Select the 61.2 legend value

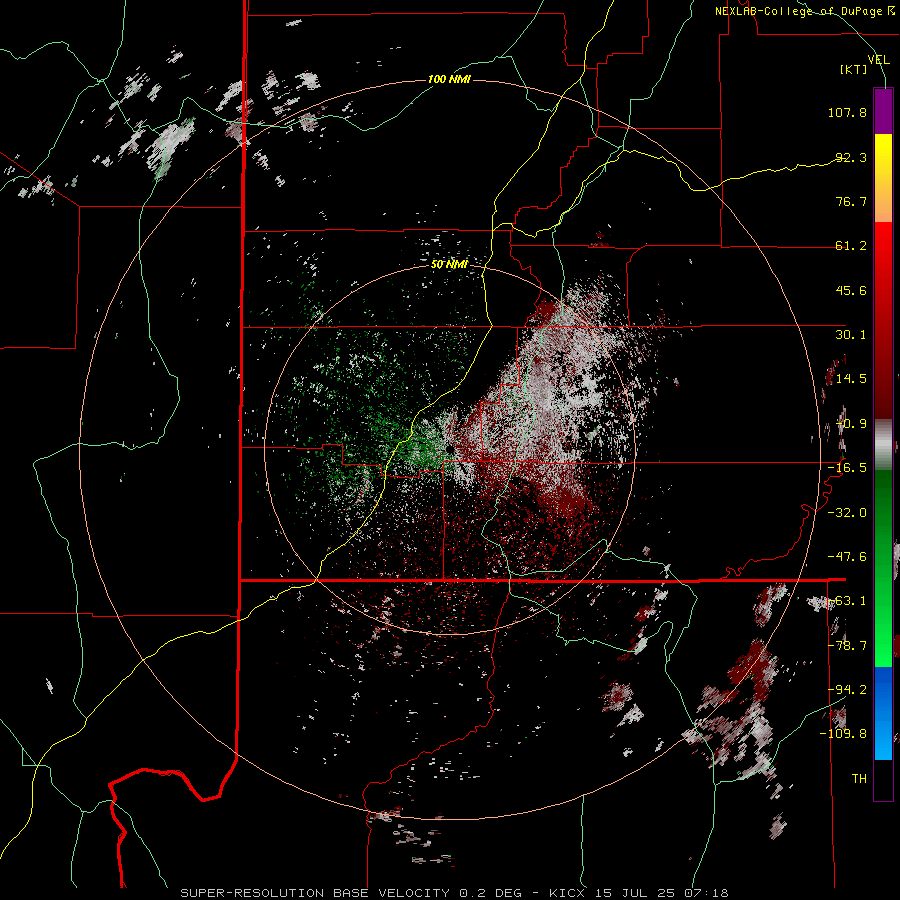tap(851, 246)
